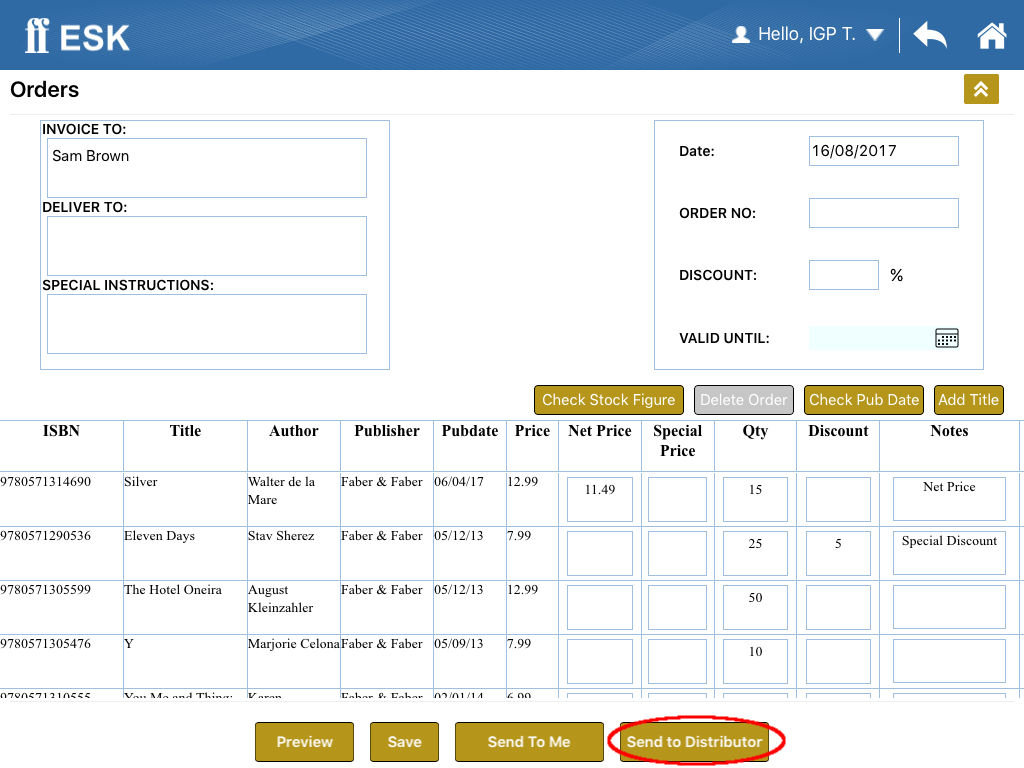The height and width of the screenshot is (768, 1024).
Task: Click the Qty field for Silver
Action: [755, 499]
